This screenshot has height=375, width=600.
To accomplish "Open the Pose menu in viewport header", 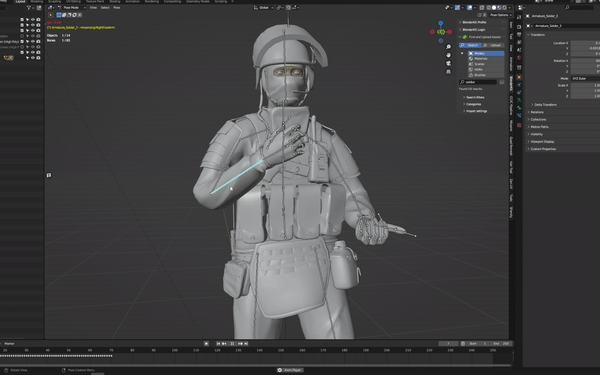I will point(117,7).
